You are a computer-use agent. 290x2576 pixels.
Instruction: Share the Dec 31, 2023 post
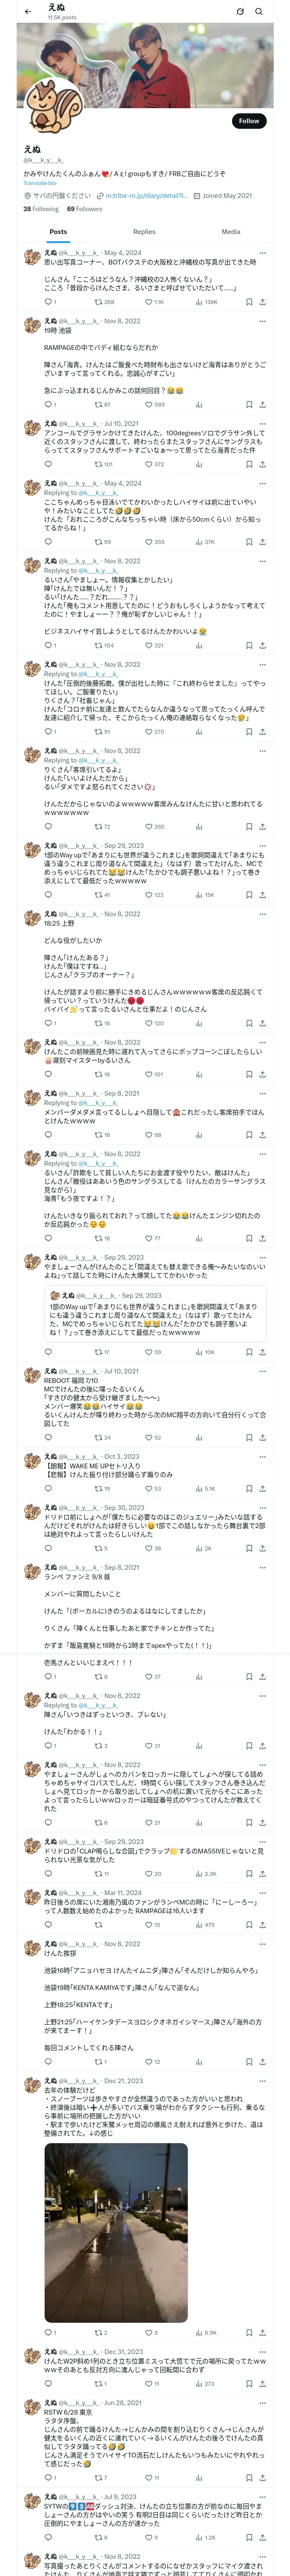tap(262, 2384)
